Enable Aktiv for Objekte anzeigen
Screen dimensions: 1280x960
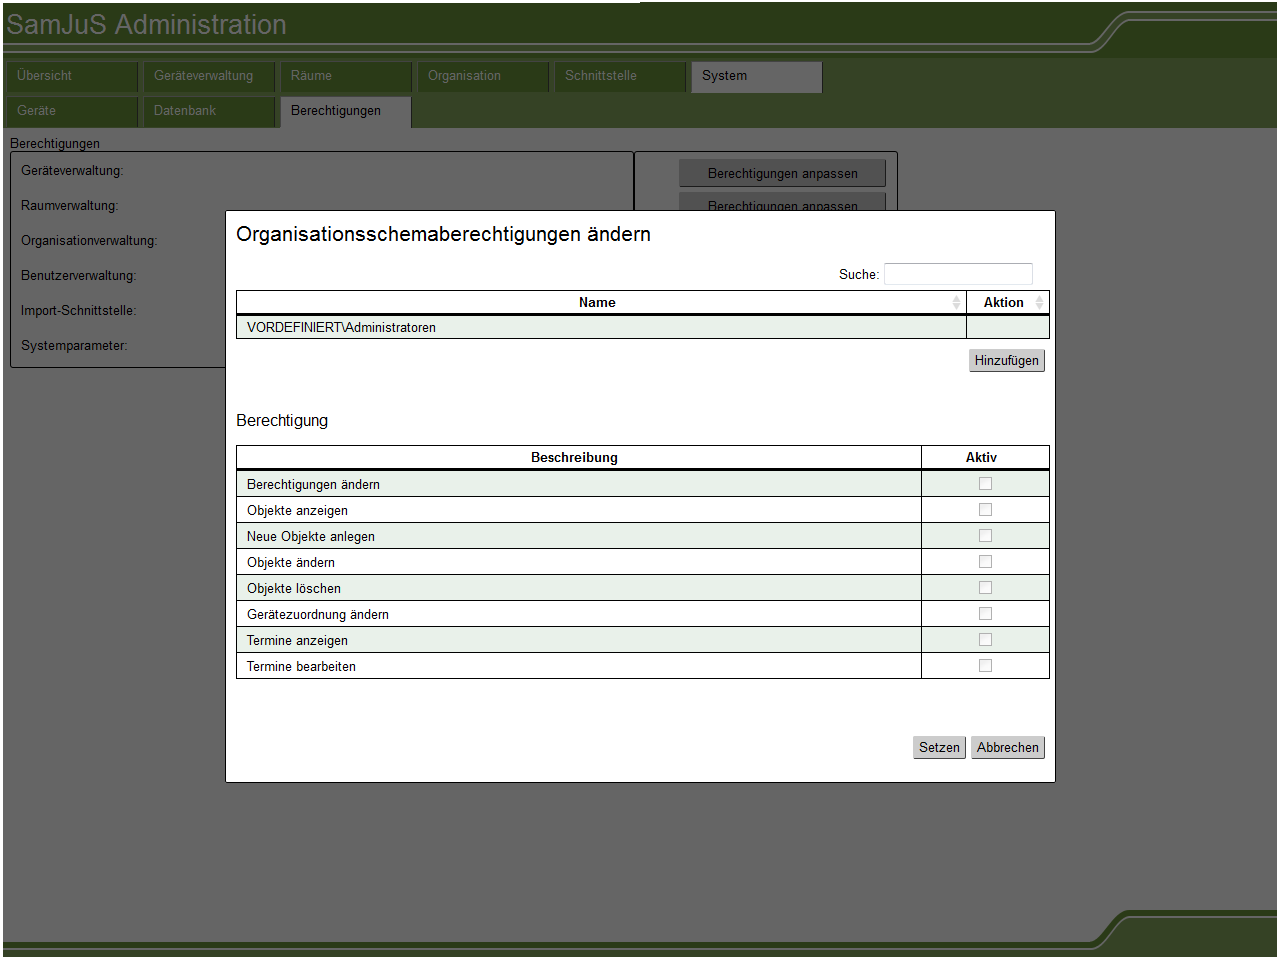985,510
